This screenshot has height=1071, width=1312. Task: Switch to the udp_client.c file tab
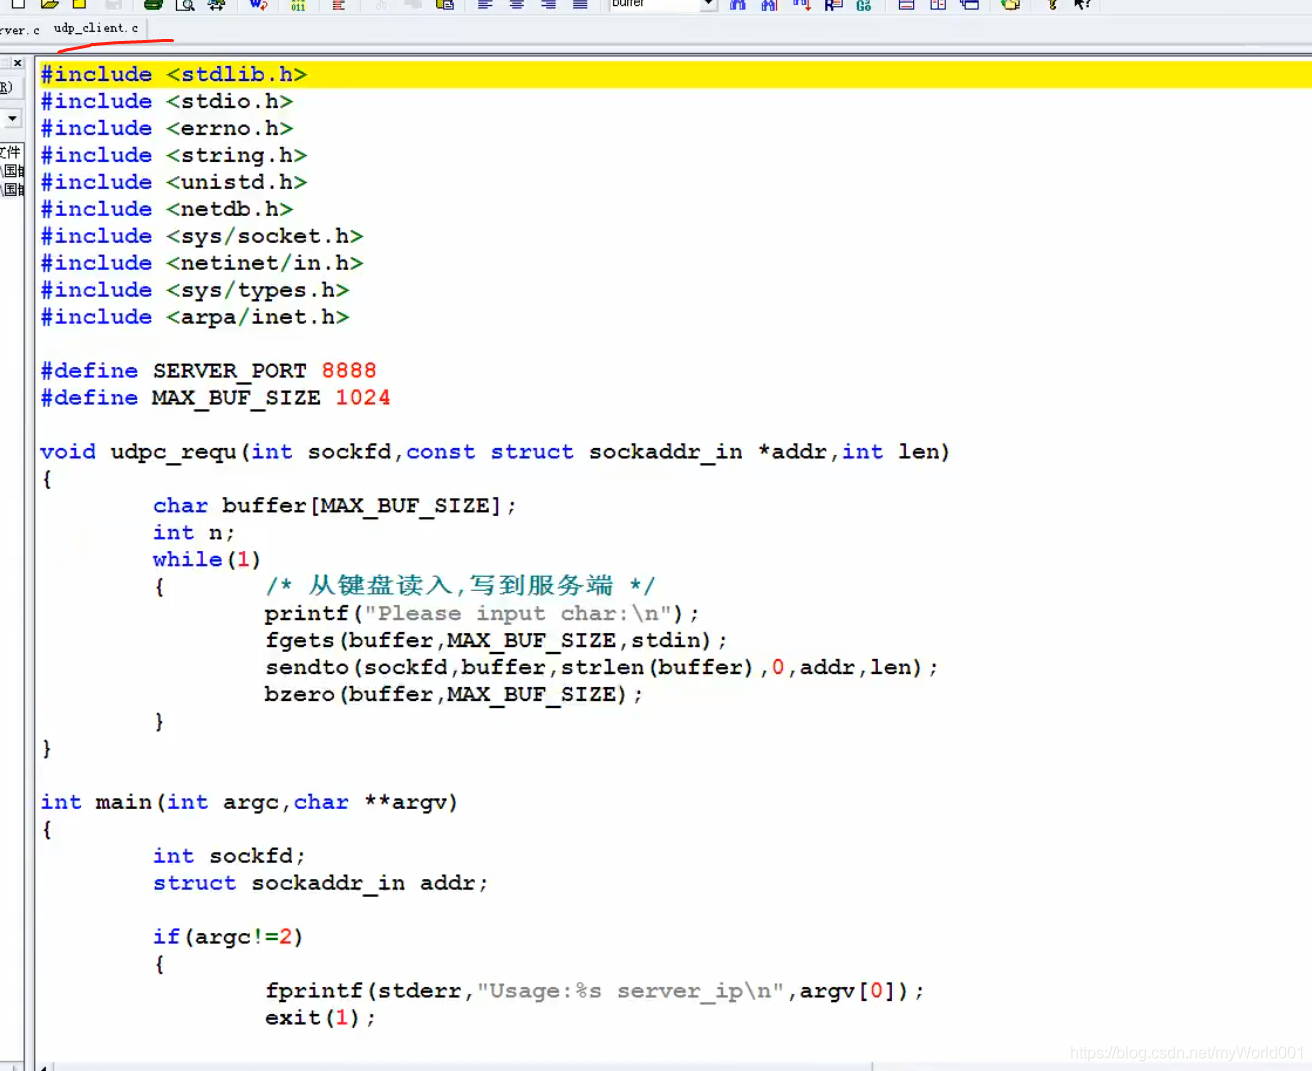pos(96,28)
